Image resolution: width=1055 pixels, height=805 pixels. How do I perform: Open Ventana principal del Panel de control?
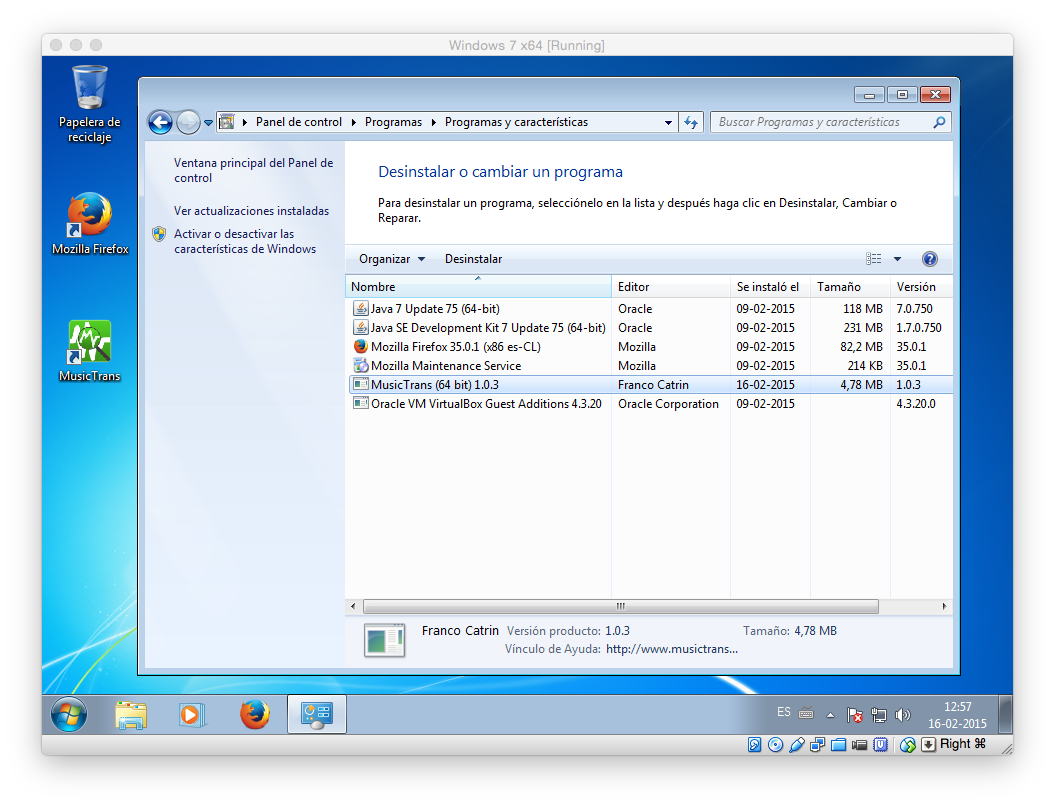[x=253, y=170]
